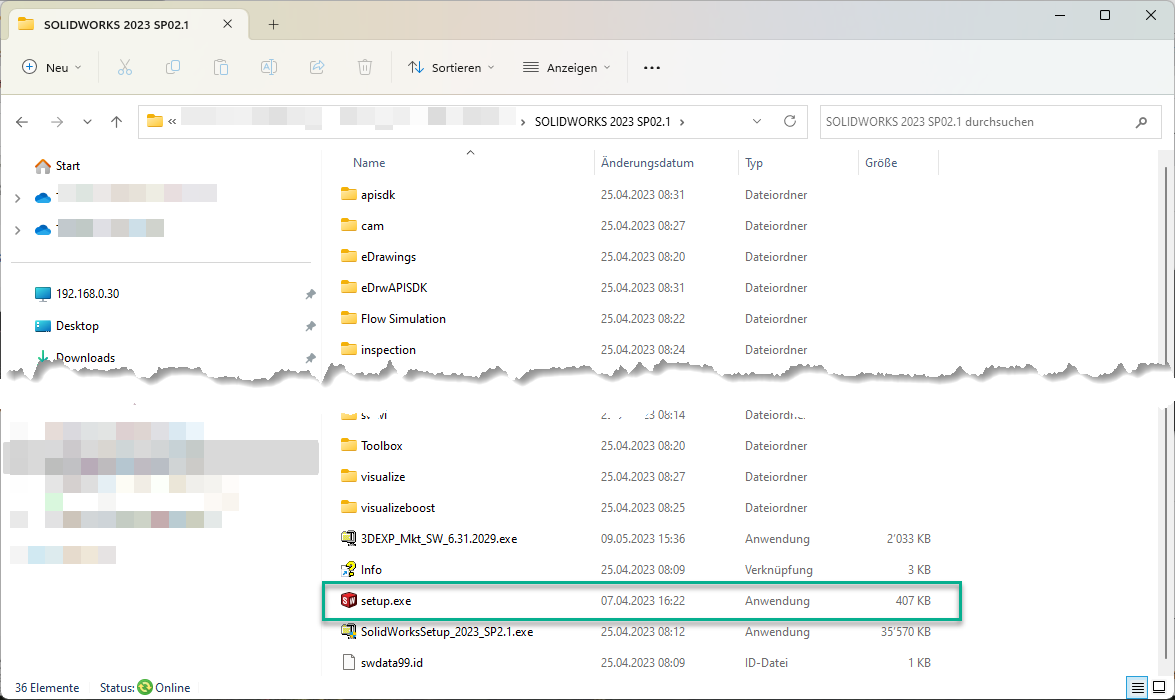Open the more options ellipsis menu
The width and height of the screenshot is (1175, 700).
pos(652,67)
